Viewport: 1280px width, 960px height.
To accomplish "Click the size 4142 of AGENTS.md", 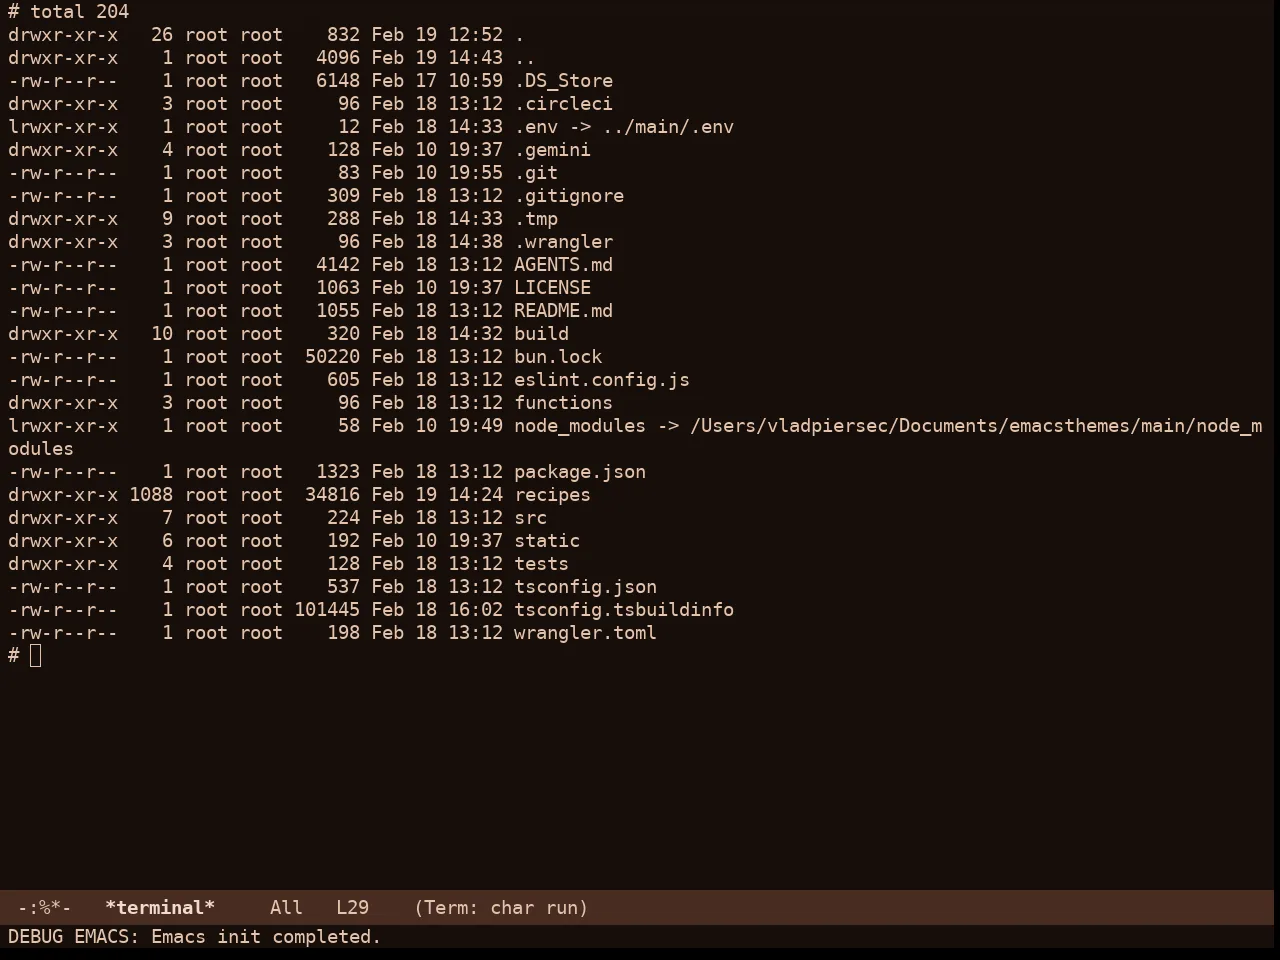I will tap(338, 265).
